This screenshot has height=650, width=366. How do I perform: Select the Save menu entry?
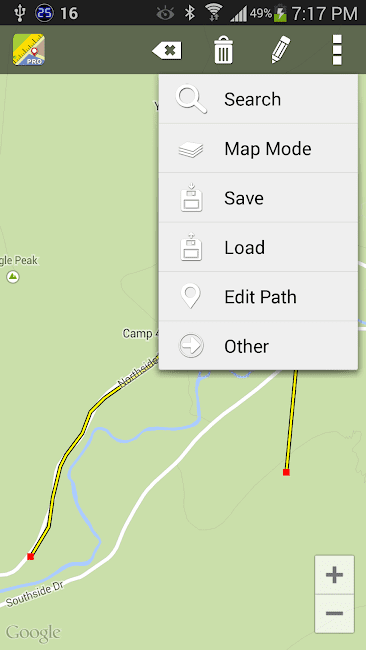point(258,198)
